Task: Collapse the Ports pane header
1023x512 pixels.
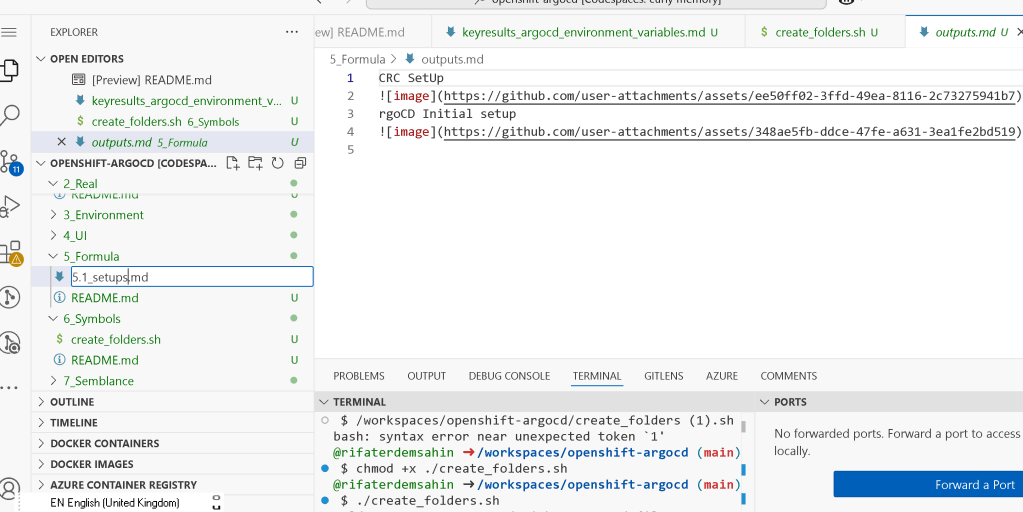Action: pyautogui.click(x=765, y=402)
